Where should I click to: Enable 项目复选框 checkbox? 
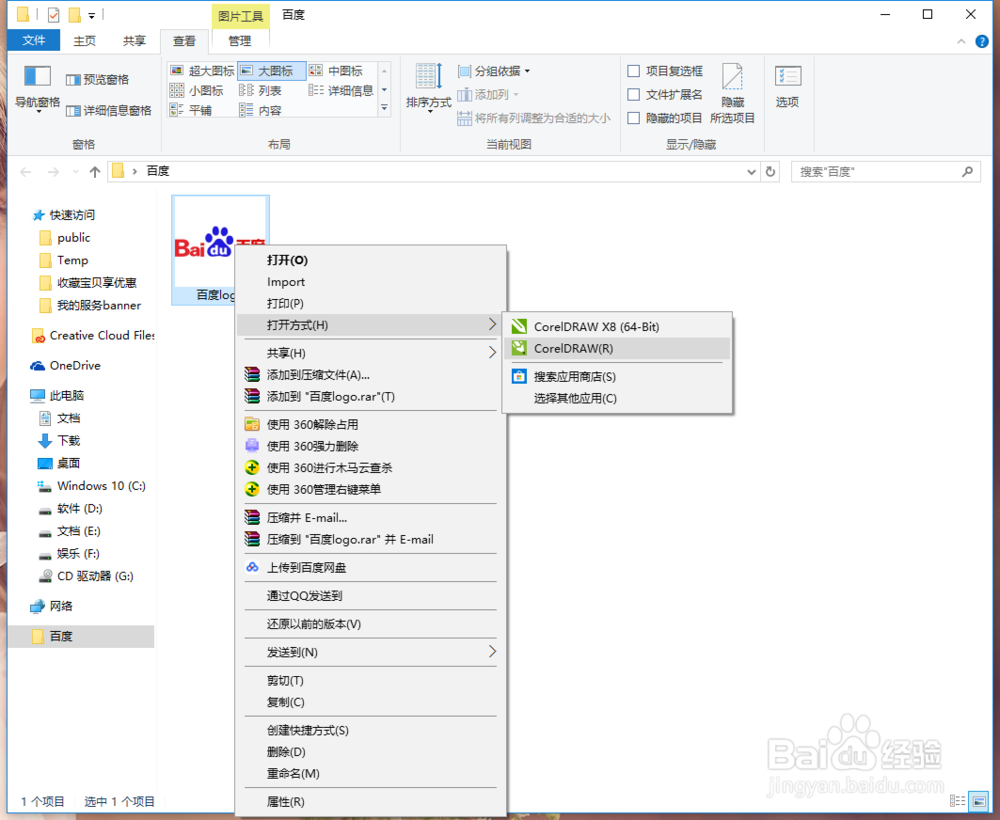(x=634, y=70)
